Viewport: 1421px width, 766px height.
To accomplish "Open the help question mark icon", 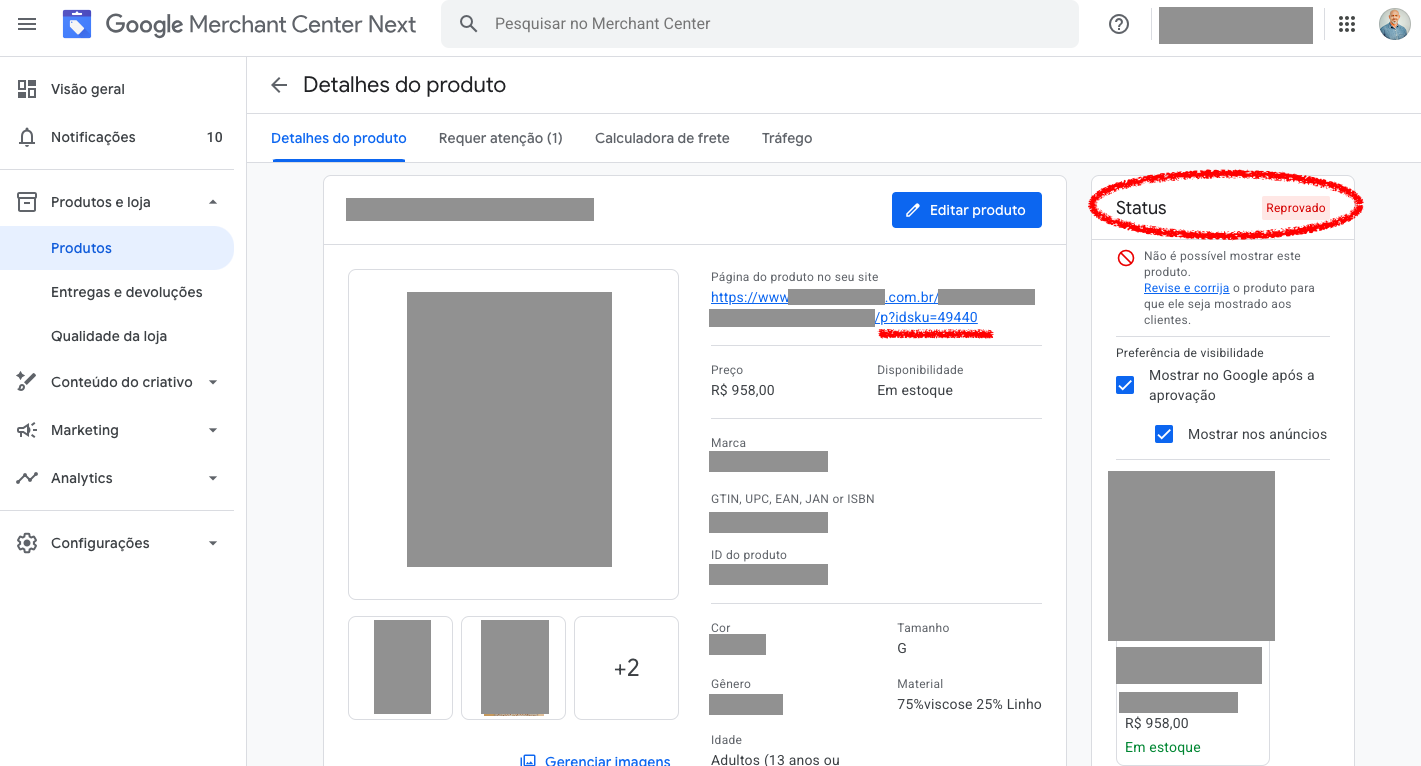I will (x=1119, y=25).
